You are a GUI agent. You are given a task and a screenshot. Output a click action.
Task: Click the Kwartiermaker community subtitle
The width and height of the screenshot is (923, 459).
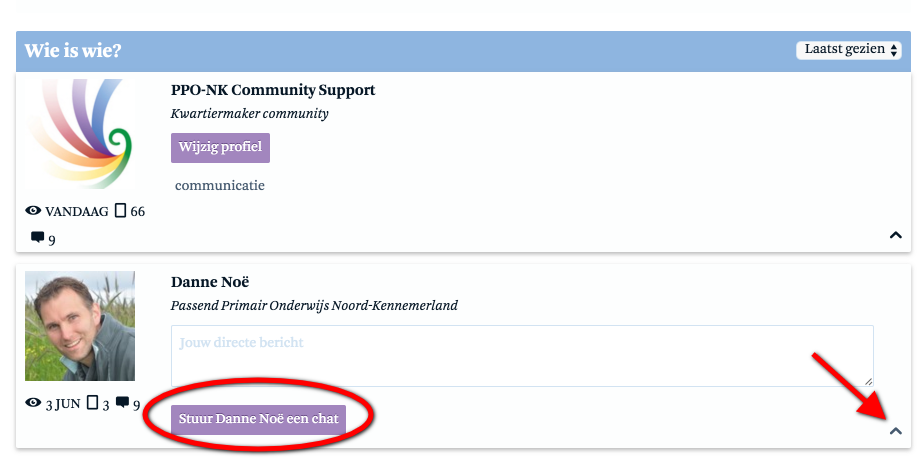pos(250,114)
